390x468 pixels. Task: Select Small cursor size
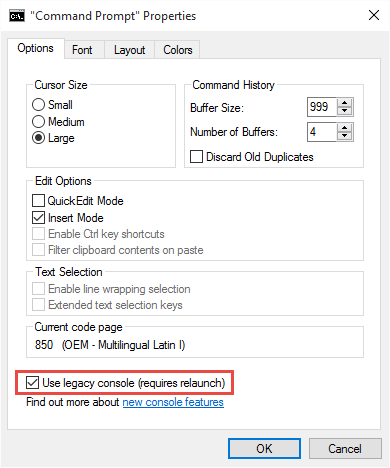tap(38, 105)
